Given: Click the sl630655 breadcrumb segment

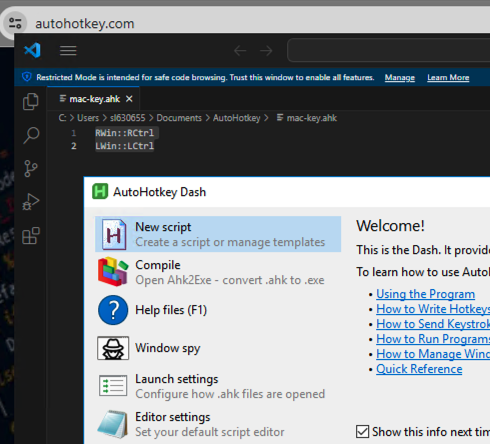Looking at the screenshot, I should (128, 118).
